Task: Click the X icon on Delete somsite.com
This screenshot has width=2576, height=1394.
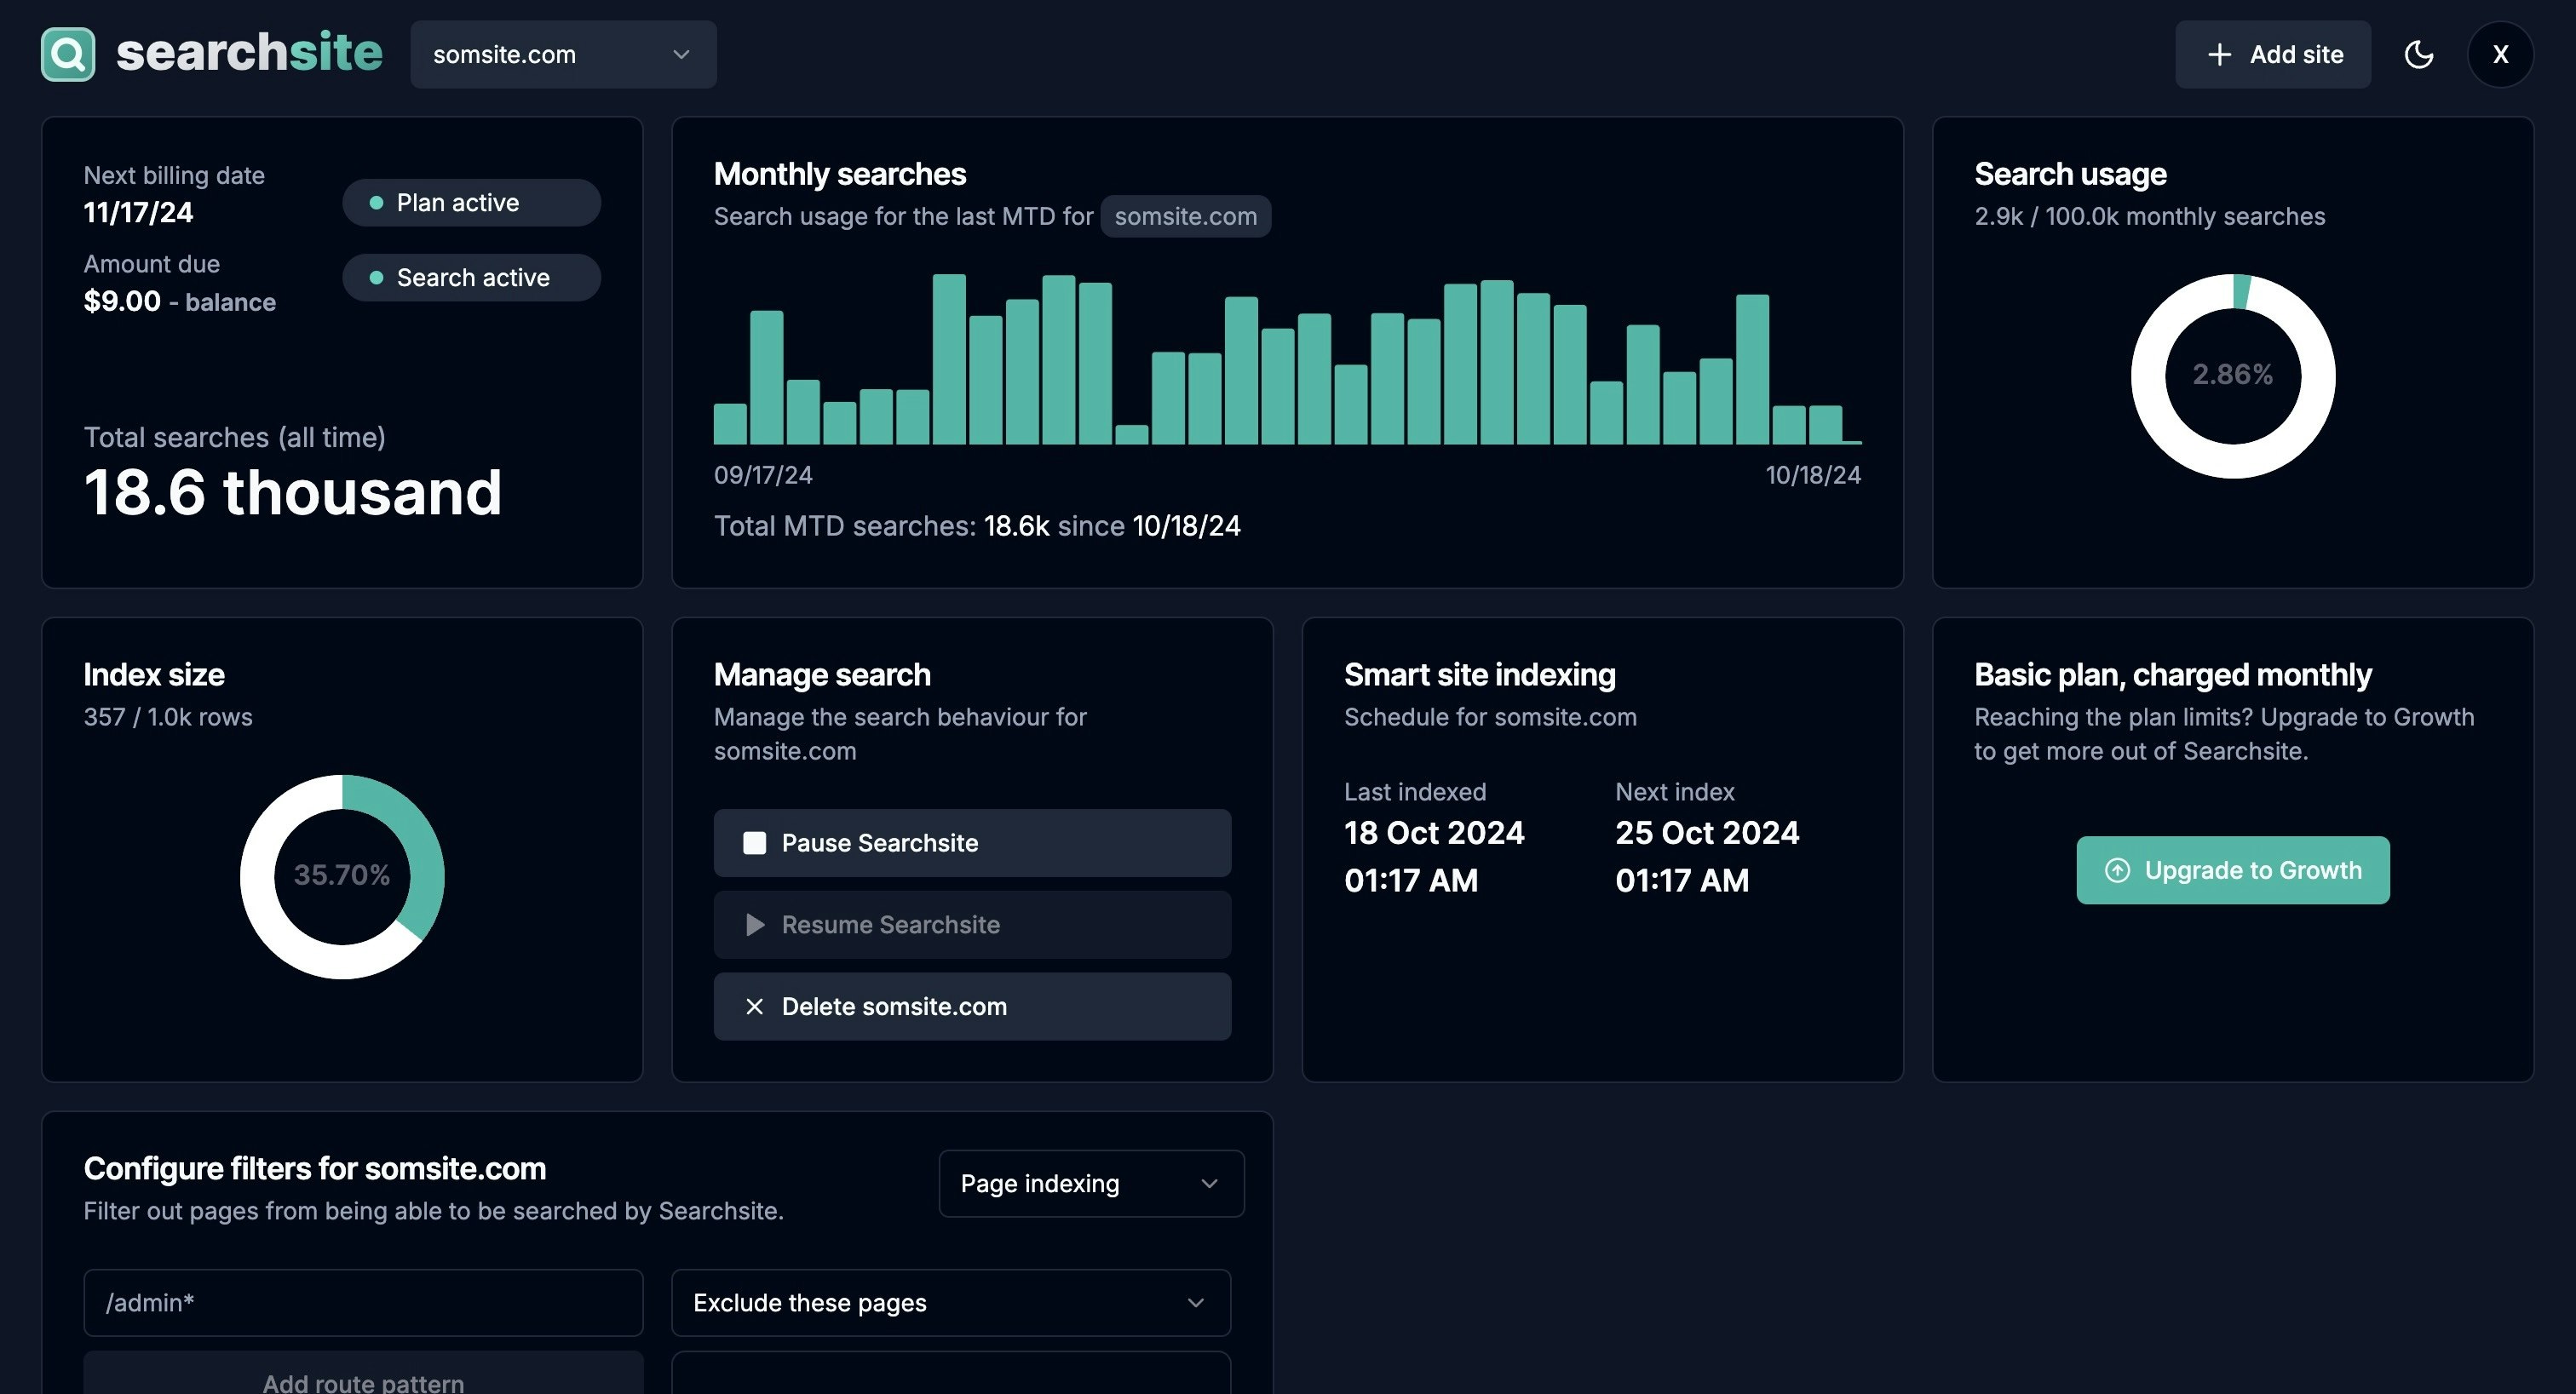Action: pyautogui.click(x=755, y=1007)
